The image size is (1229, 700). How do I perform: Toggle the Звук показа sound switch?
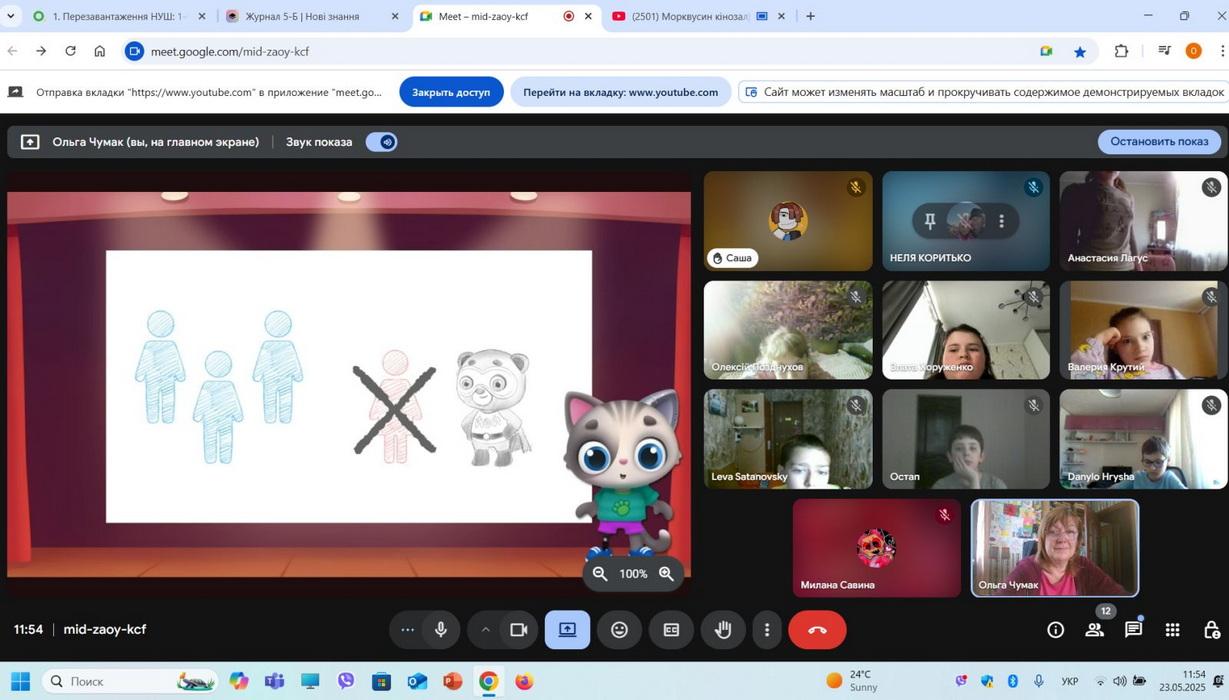pos(381,142)
